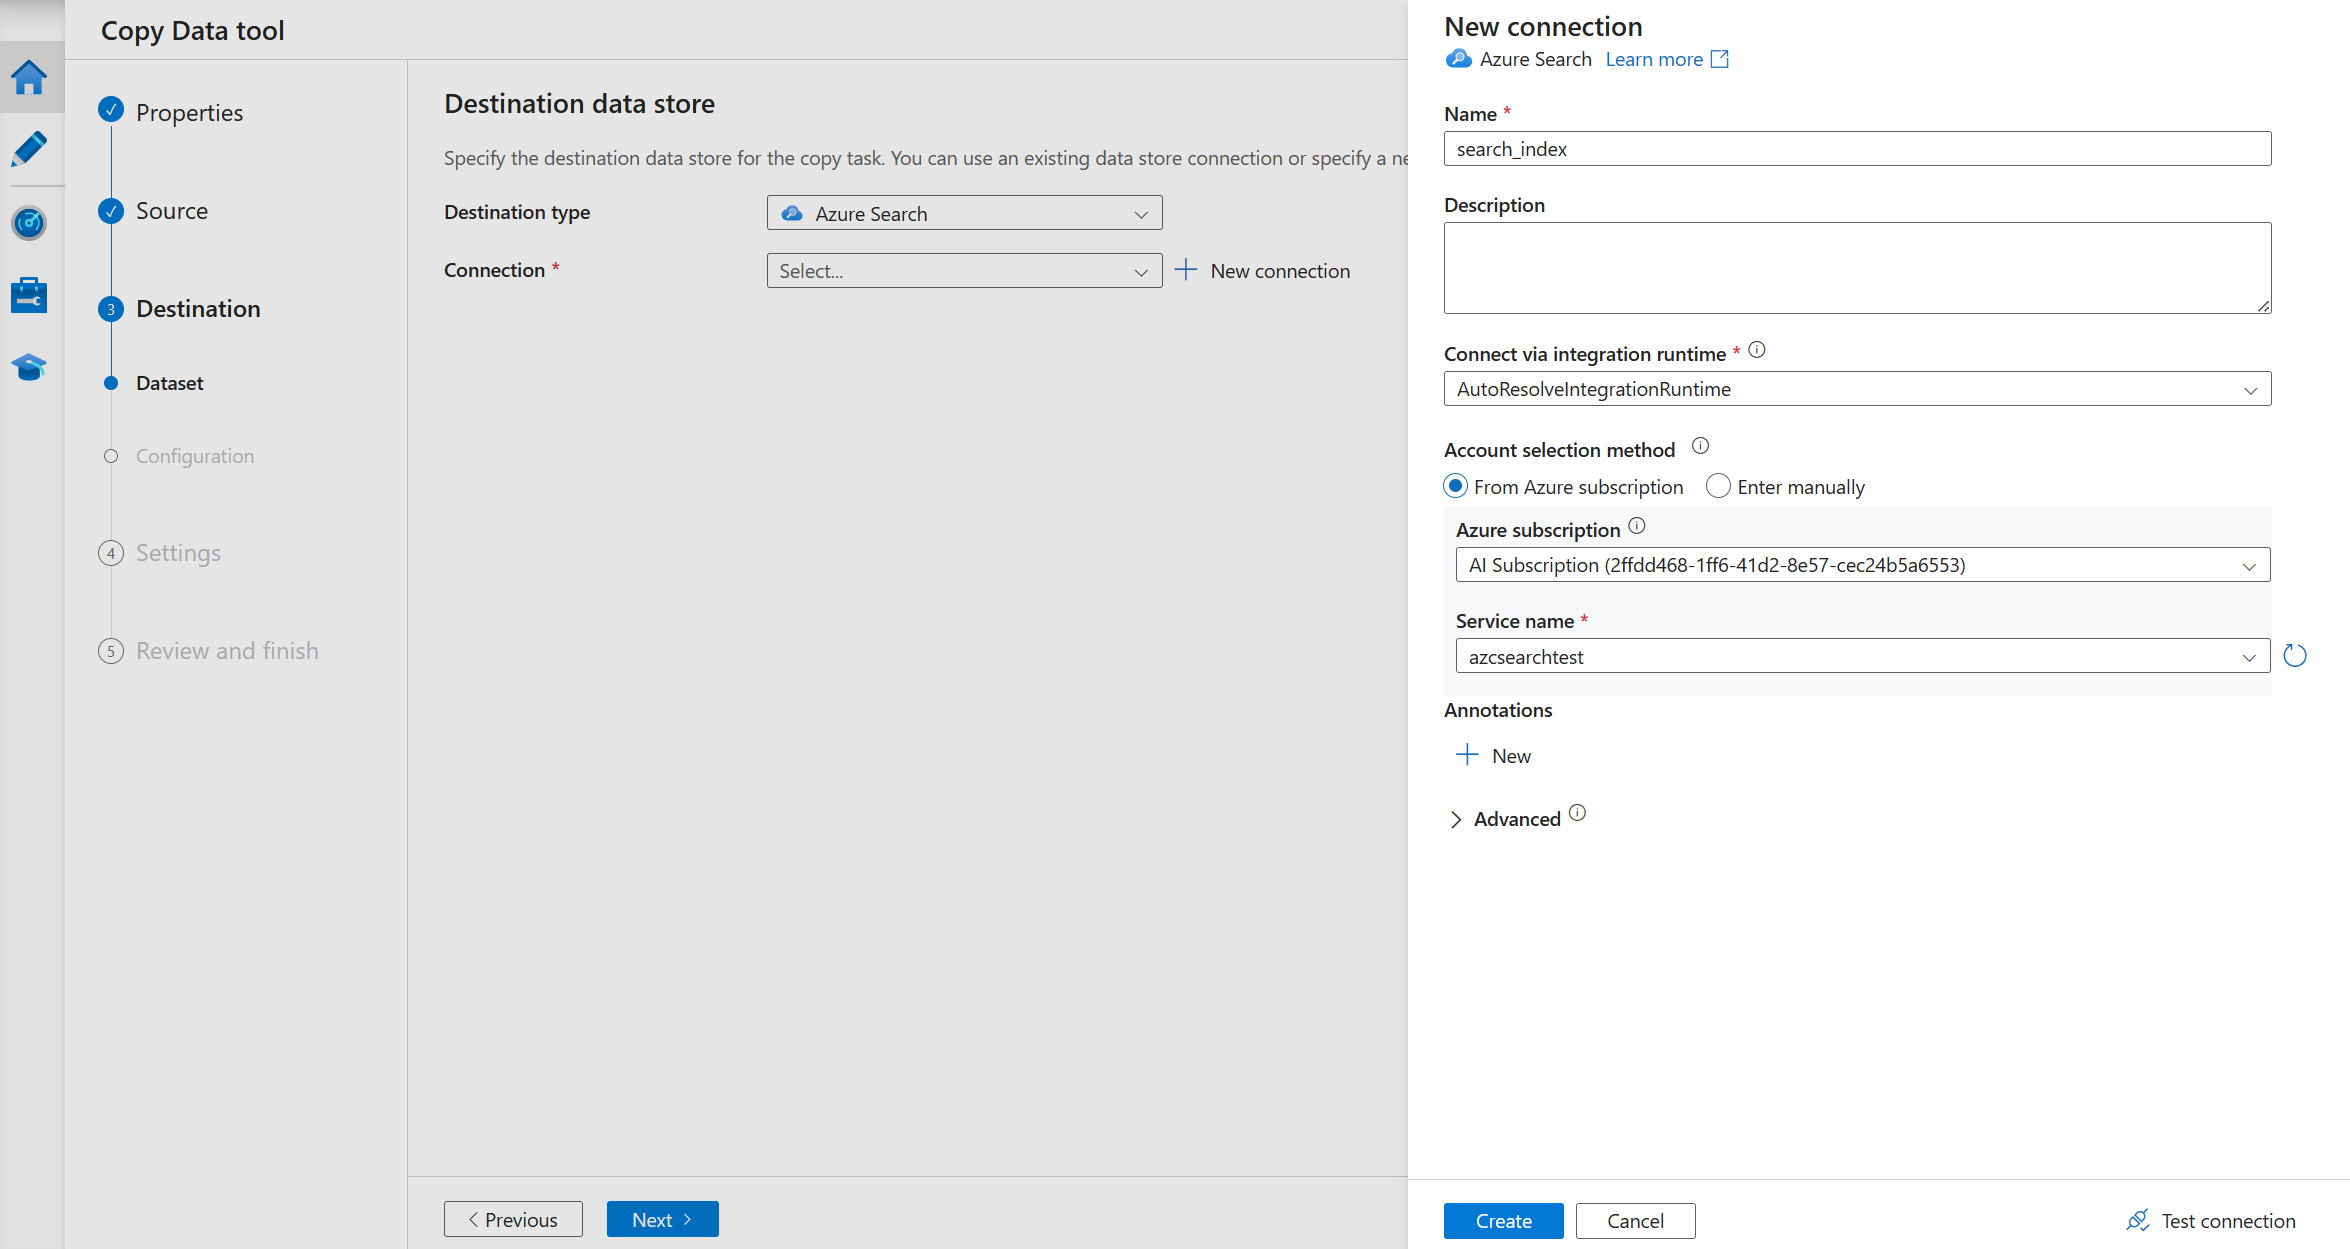Open the Author pencil icon
Viewport: 2350px width, 1249px height.
(x=29, y=149)
